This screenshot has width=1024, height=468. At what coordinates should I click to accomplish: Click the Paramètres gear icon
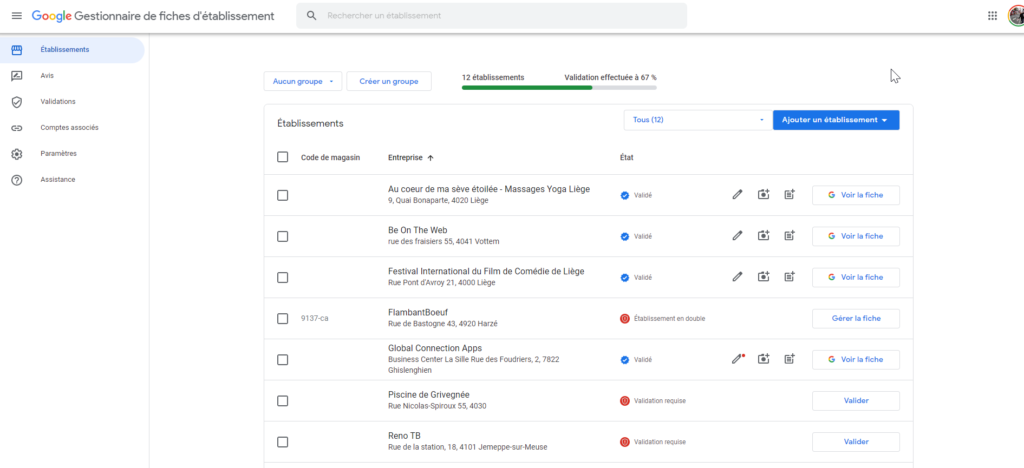(17, 154)
